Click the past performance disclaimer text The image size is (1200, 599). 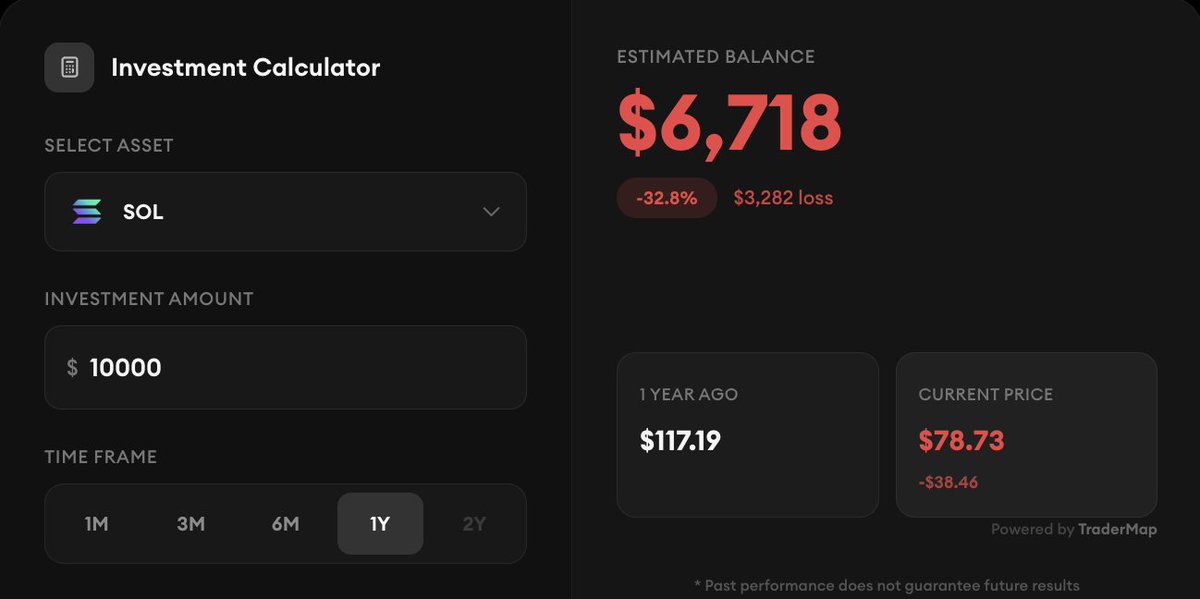pos(886,585)
